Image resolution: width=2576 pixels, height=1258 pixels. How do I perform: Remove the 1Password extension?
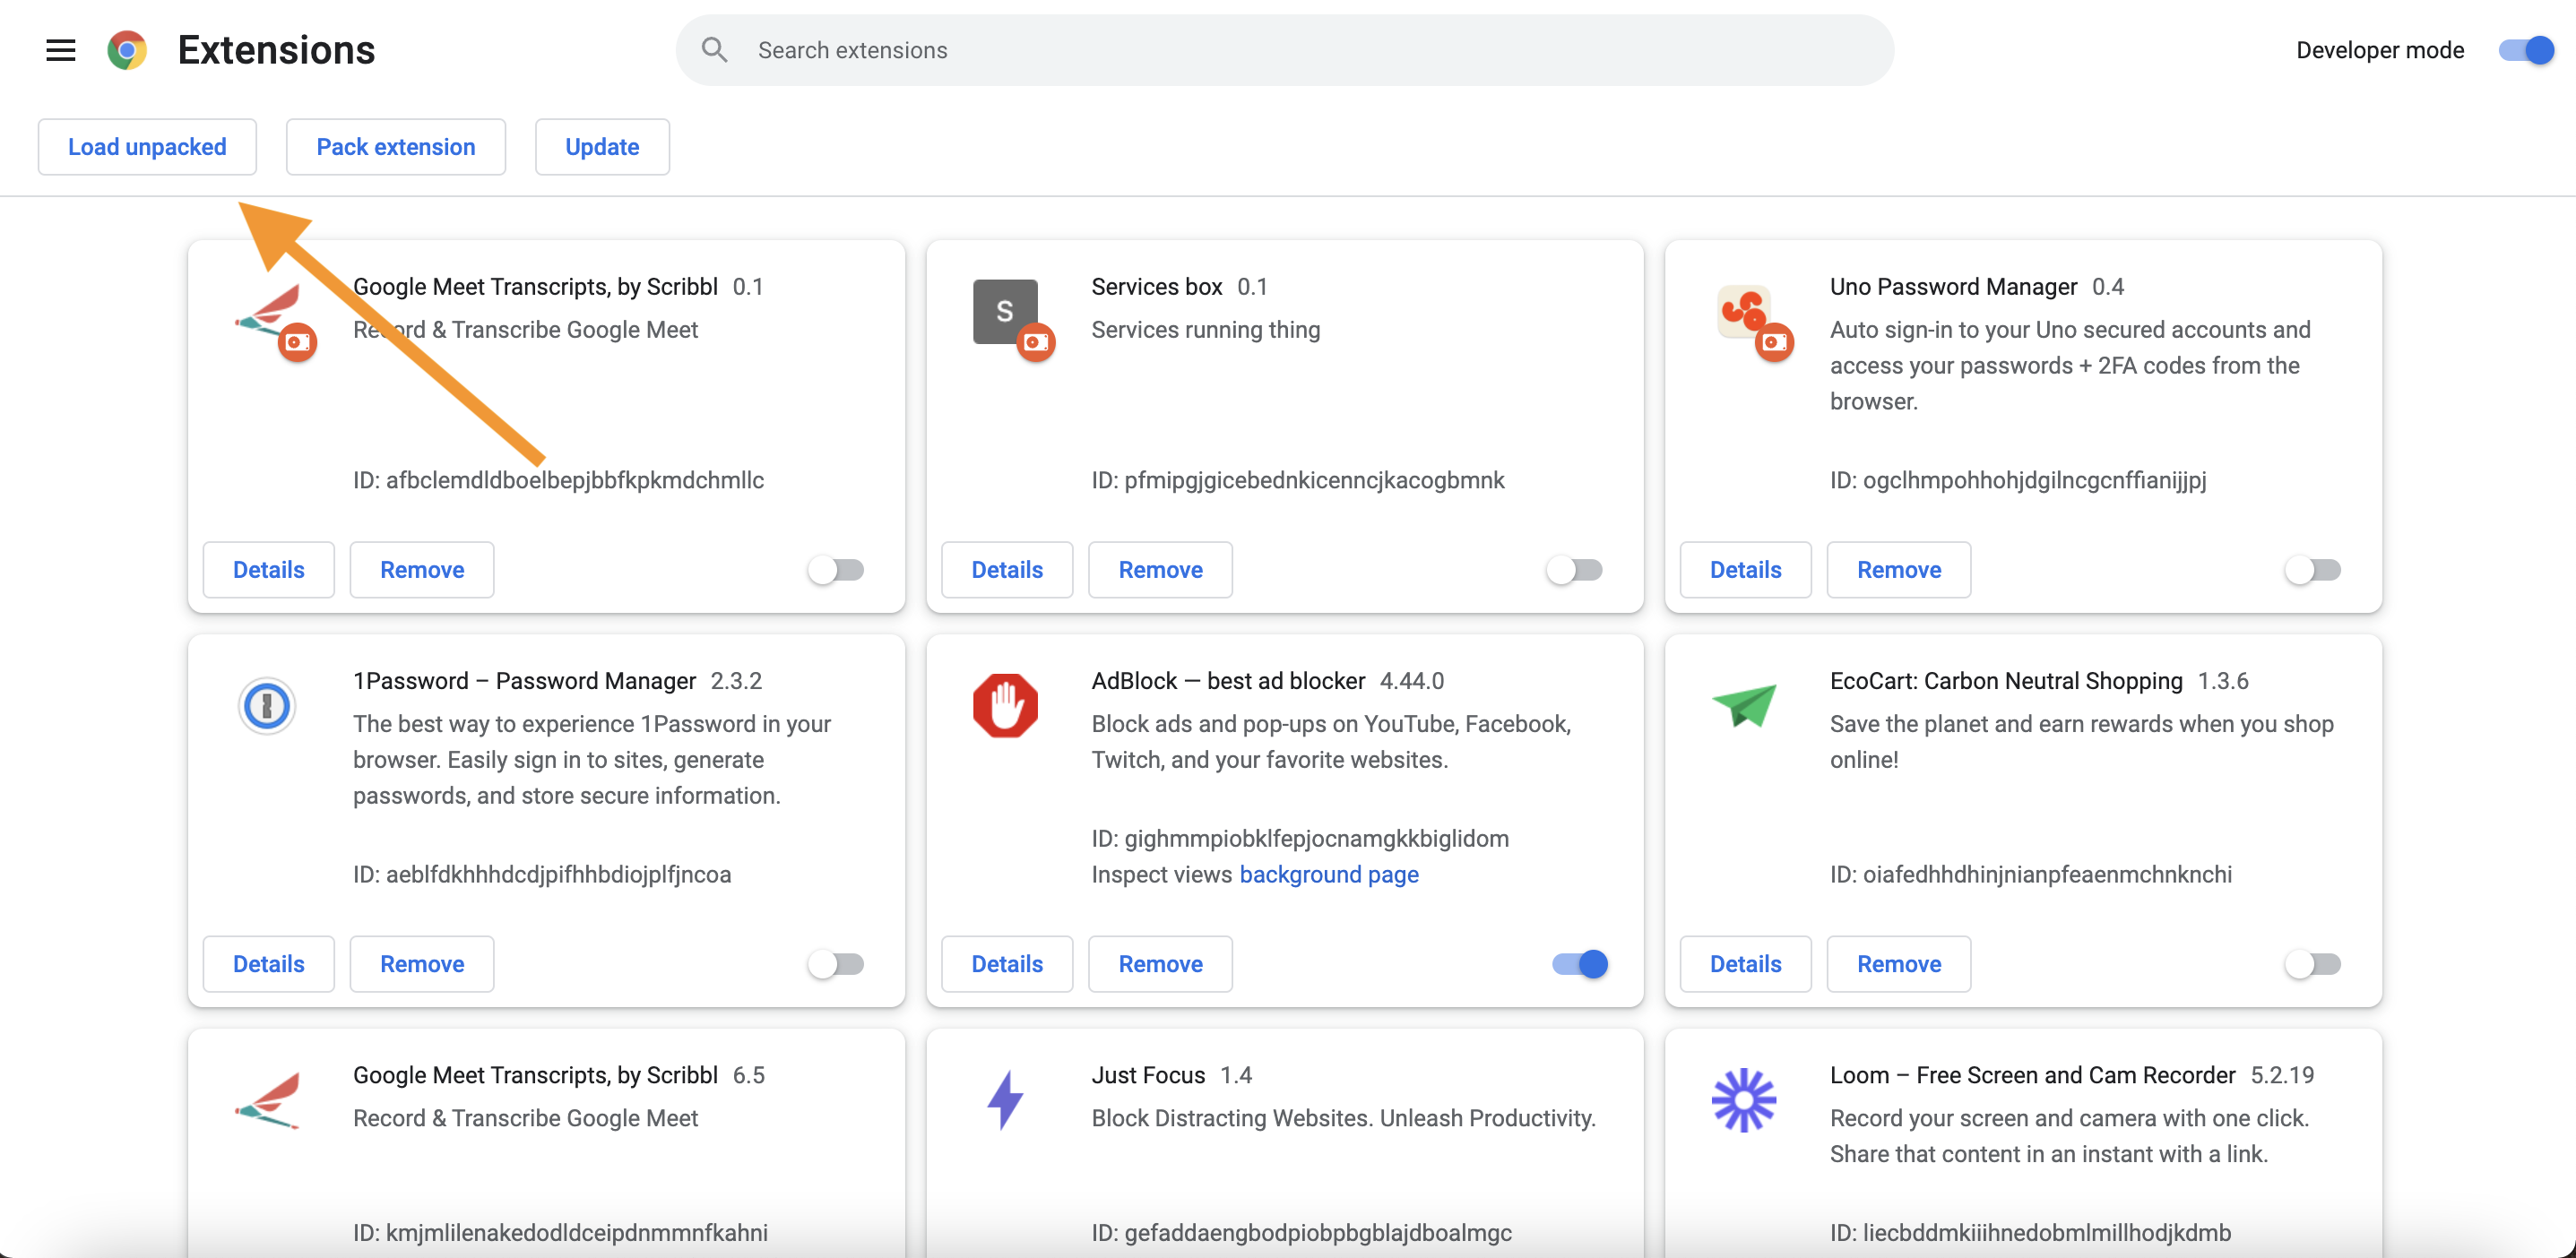pyautogui.click(x=422, y=964)
